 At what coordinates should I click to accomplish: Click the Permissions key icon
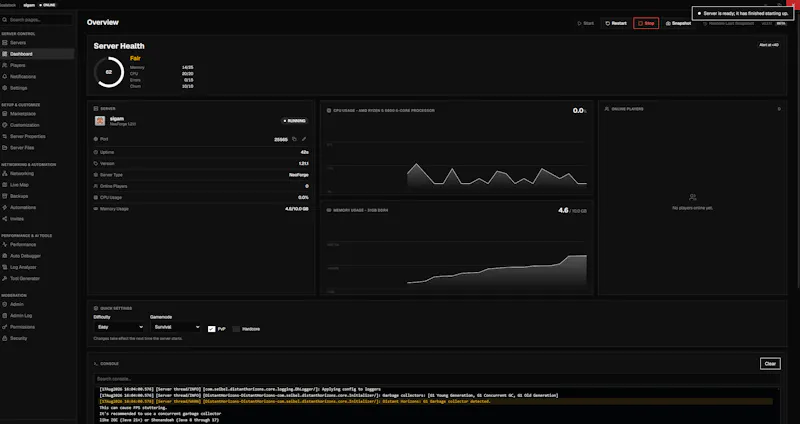(x=5, y=327)
